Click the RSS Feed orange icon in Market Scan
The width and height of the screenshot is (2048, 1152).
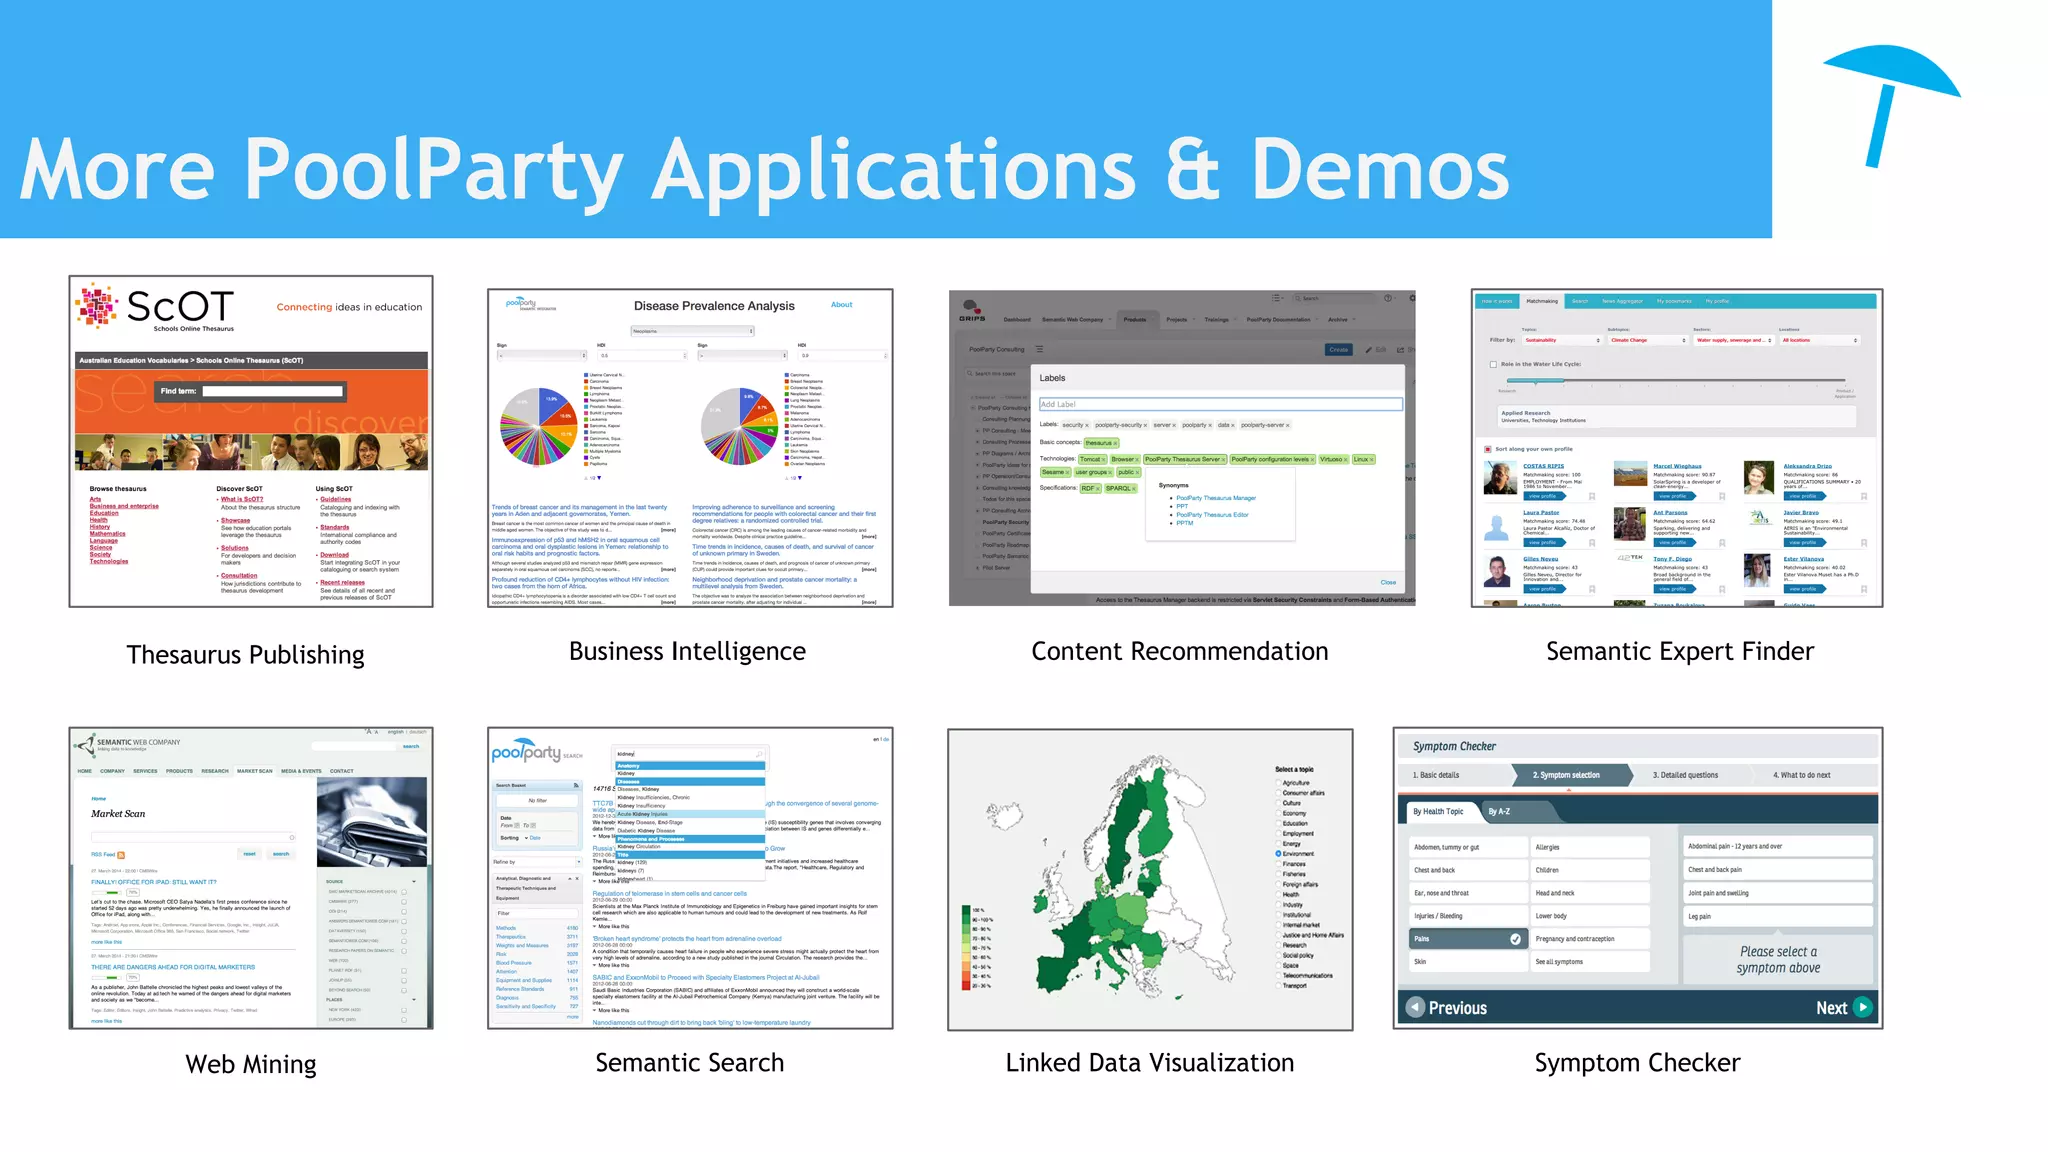(121, 855)
